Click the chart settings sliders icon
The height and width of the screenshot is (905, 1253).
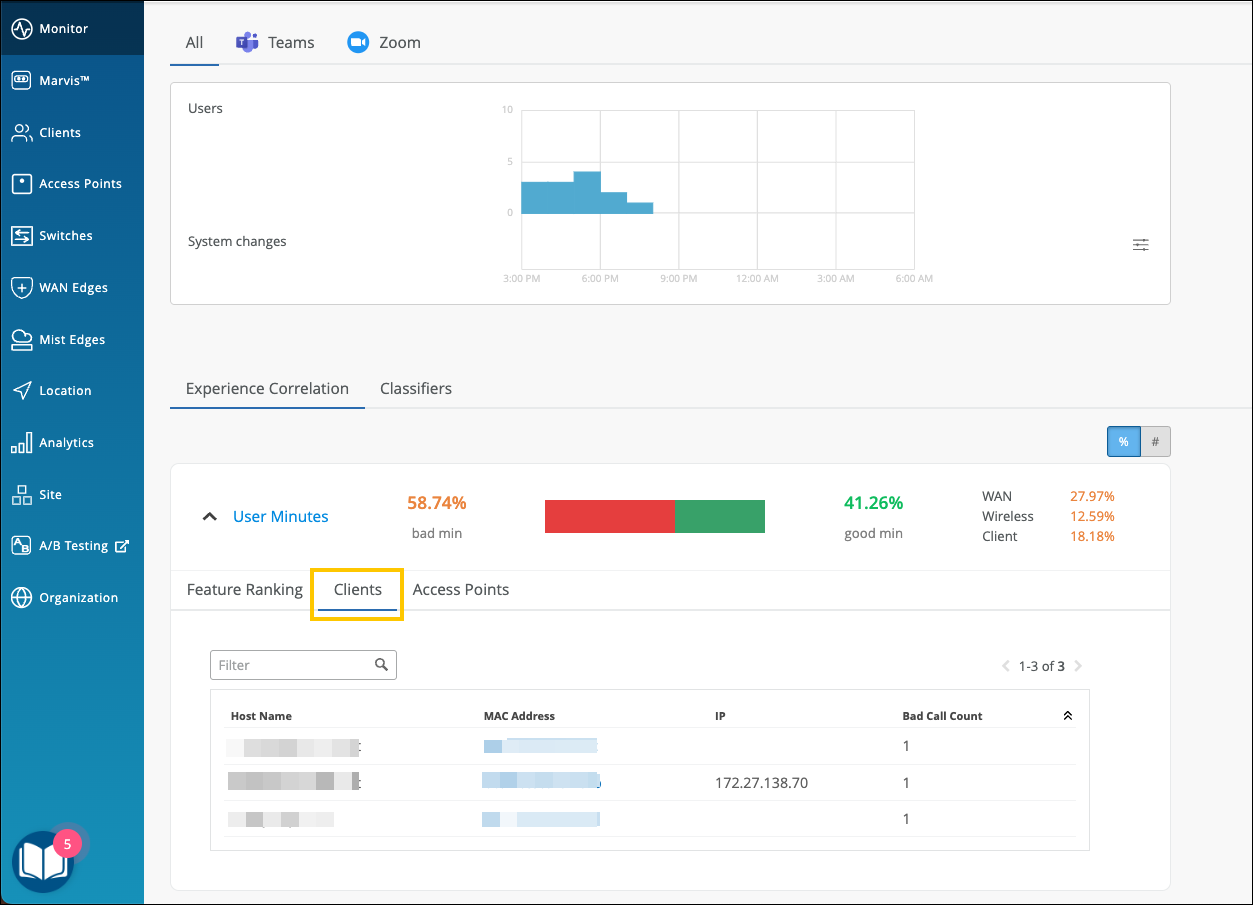[x=1141, y=245]
